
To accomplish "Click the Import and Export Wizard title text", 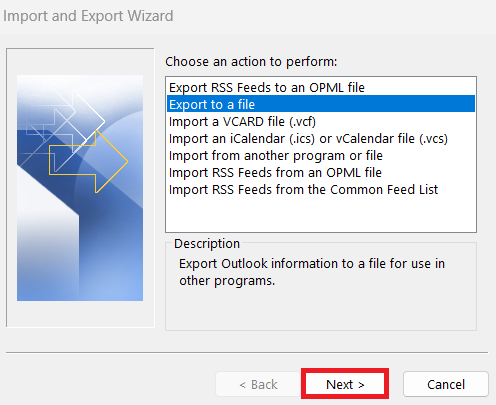I will [x=88, y=16].
